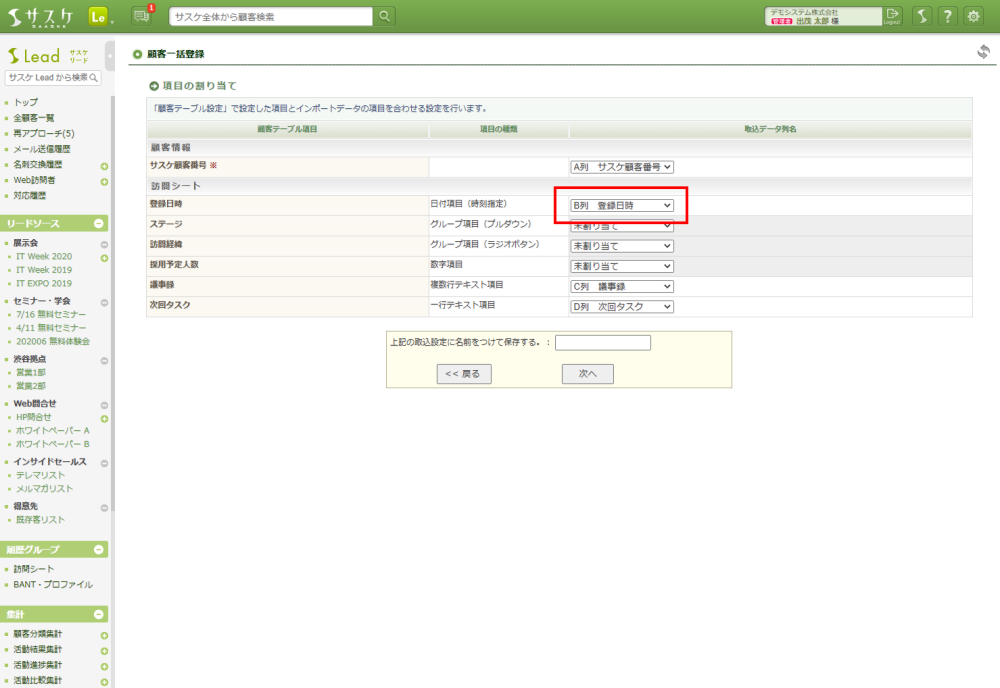Open the Le product switcher menu

100,17
